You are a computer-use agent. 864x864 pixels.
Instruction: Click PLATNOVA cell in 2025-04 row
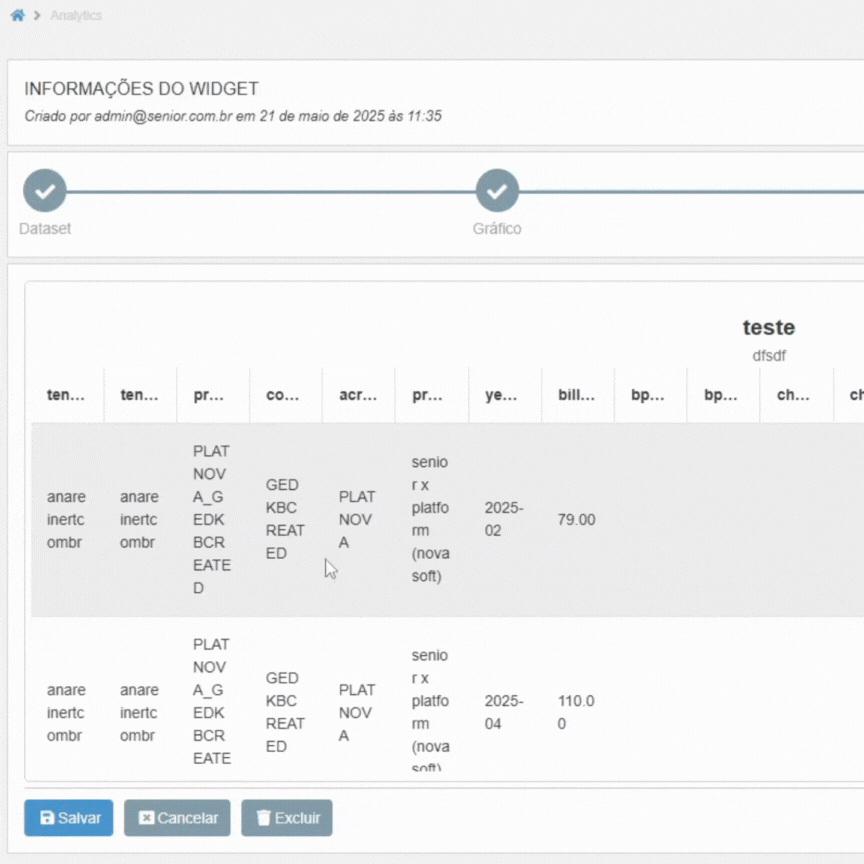(357, 712)
